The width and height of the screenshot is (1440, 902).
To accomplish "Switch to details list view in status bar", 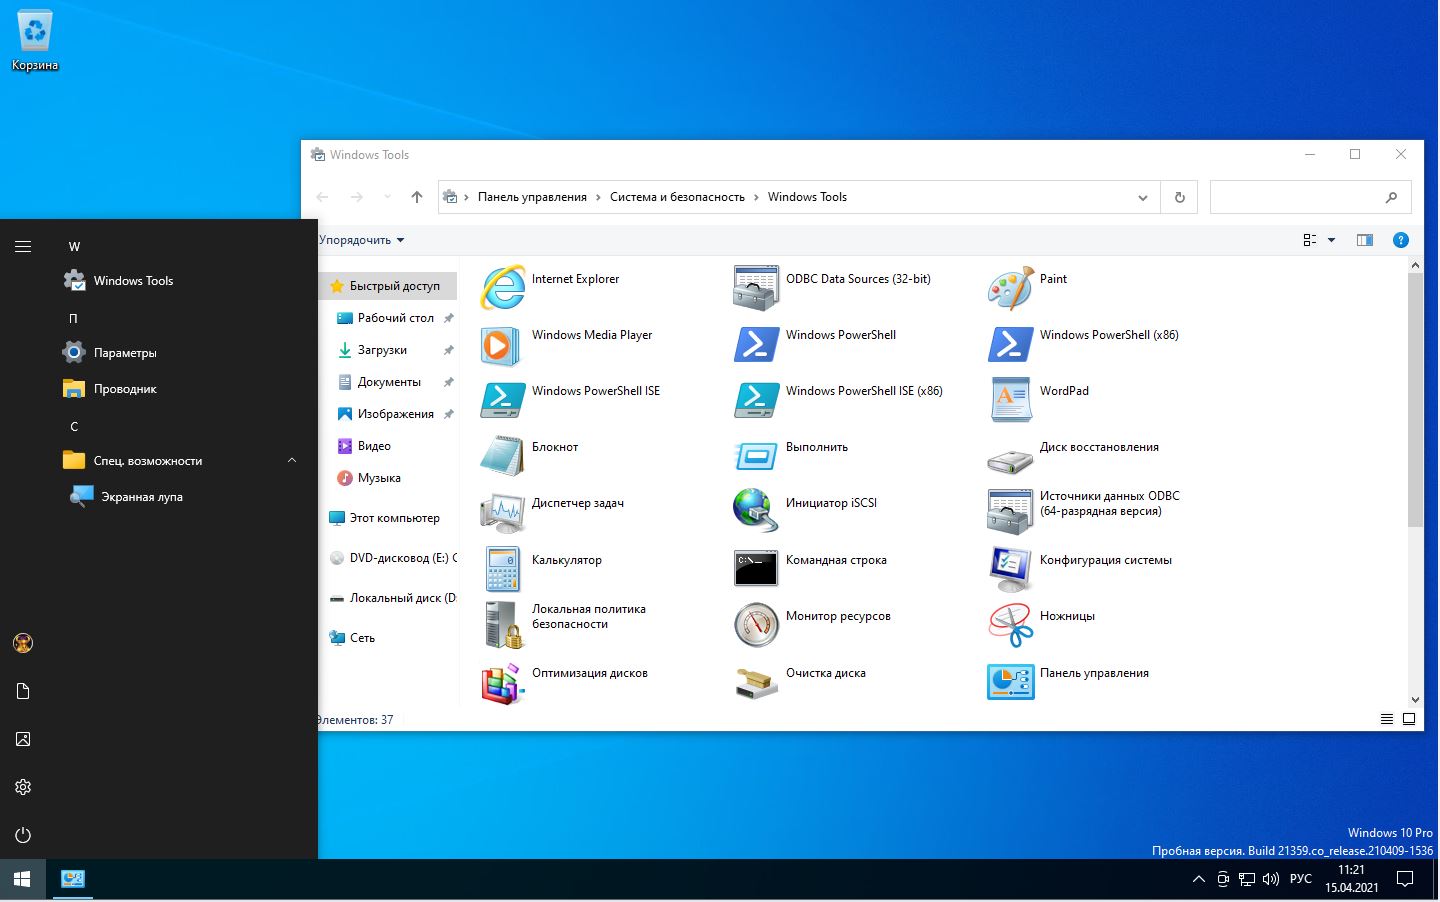I will [x=1387, y=719].
